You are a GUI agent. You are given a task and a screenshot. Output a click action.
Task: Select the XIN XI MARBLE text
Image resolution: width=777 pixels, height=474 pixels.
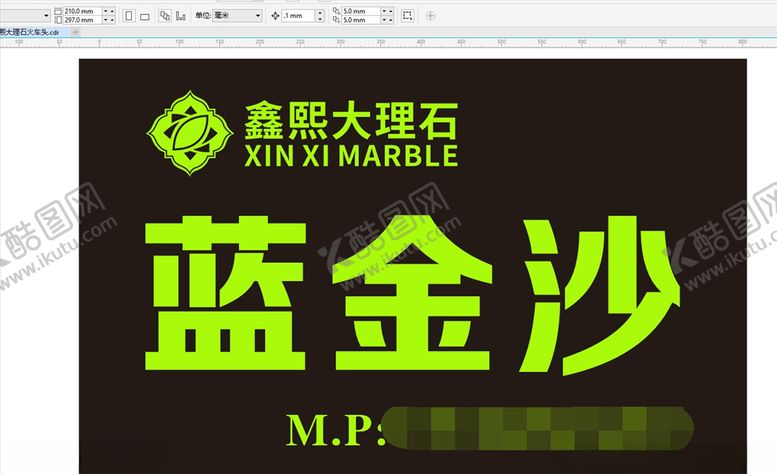[x=351, y=156]
